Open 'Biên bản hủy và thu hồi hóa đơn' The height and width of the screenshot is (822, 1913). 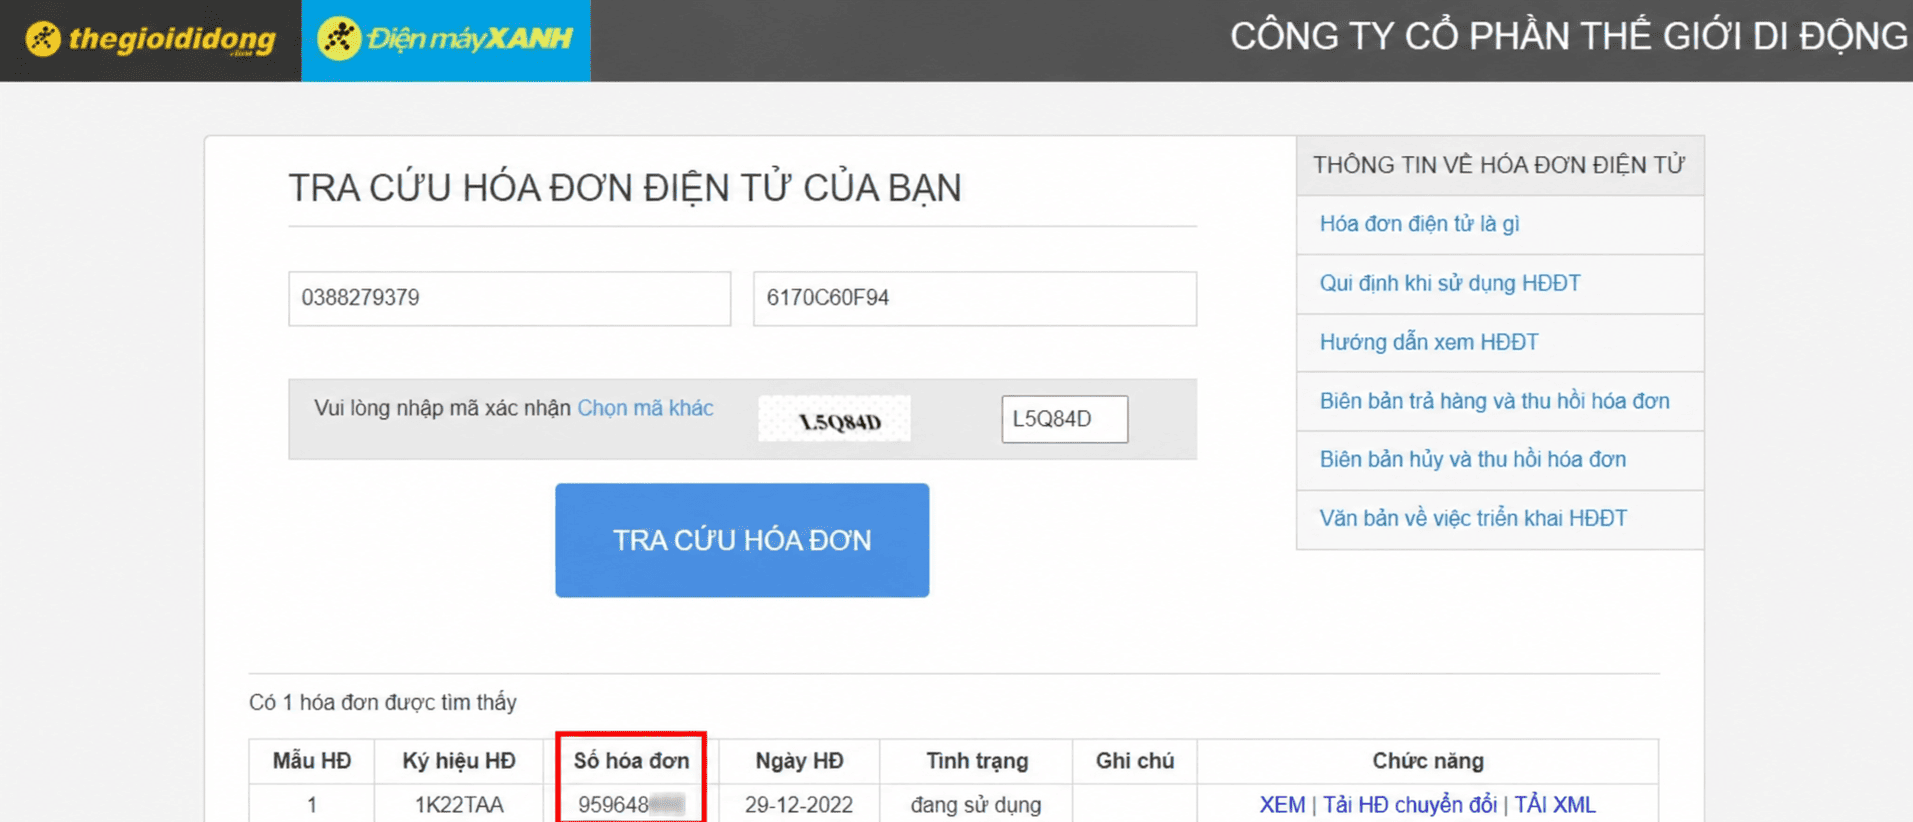1472,460
